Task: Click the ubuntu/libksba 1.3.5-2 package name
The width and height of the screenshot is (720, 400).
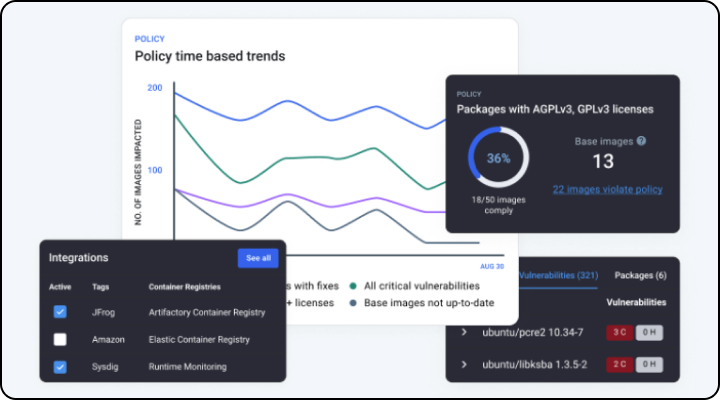Action: tap(534, 365)
